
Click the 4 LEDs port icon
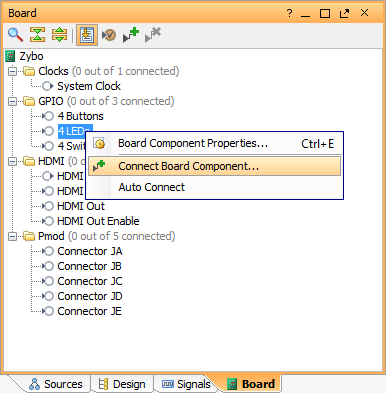point(48,131)
